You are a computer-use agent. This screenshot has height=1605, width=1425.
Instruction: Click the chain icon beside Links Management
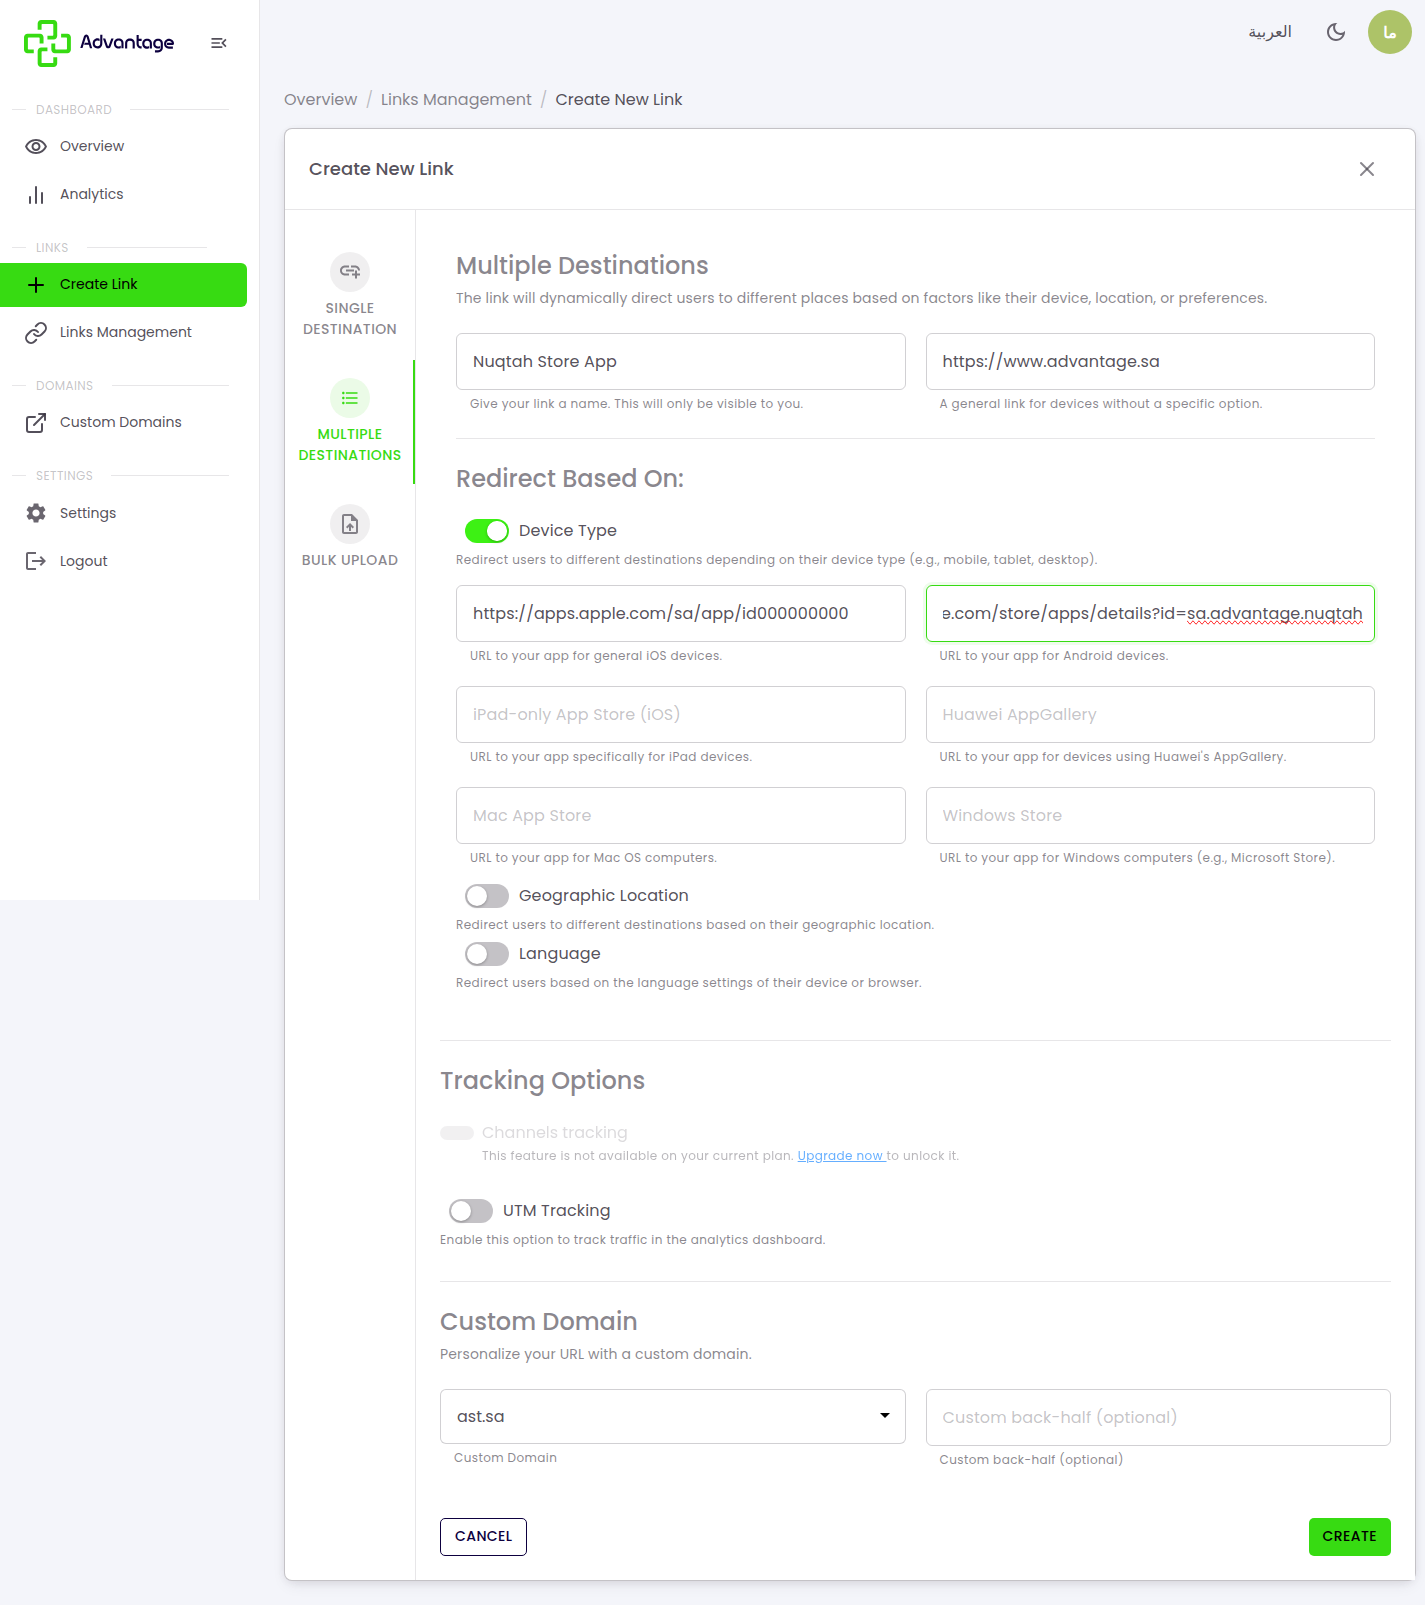[36, 333]
